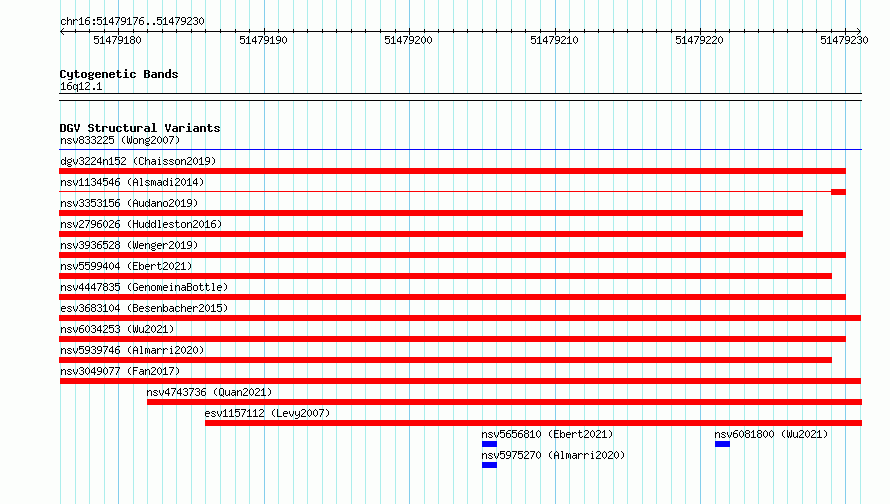The image size is (890, 504).
Task: Select the nsv6081800 (Wu2021) label
Action: click(771, 434)
